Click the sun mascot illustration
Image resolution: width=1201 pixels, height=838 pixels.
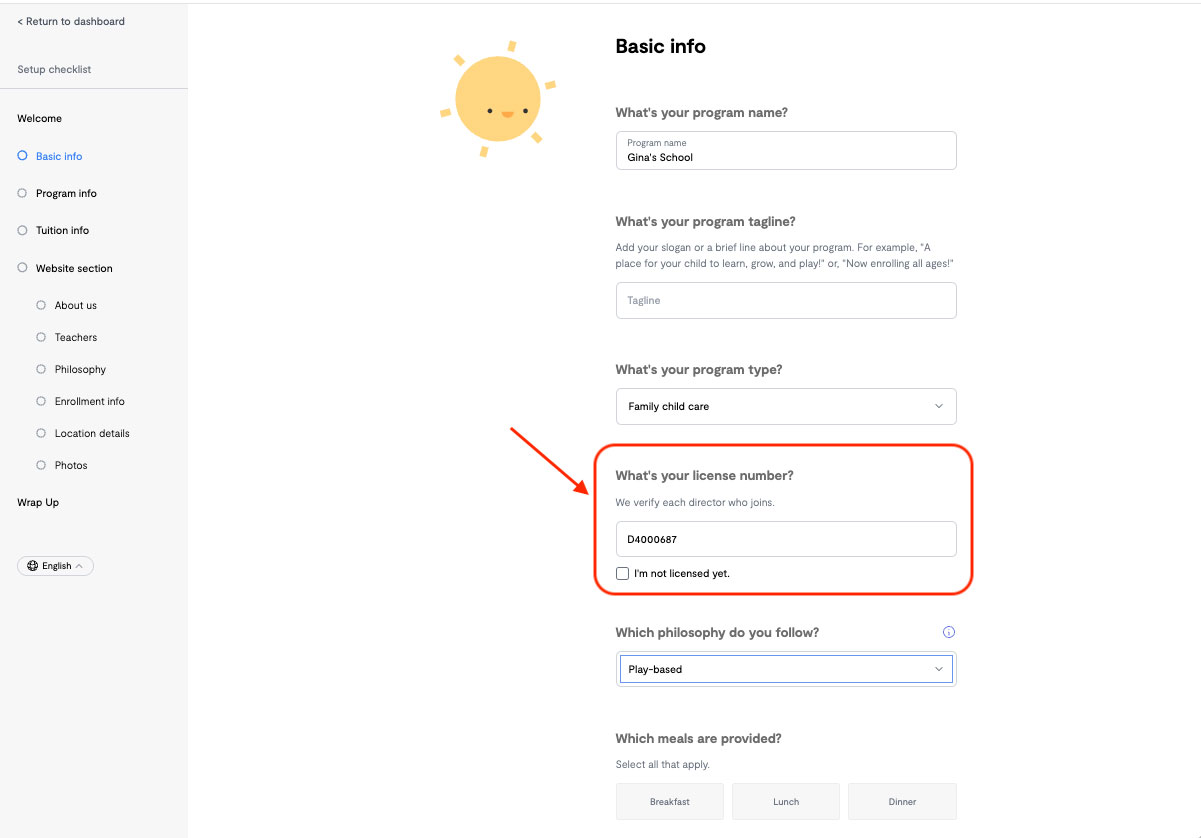click(x=498, y=100)
